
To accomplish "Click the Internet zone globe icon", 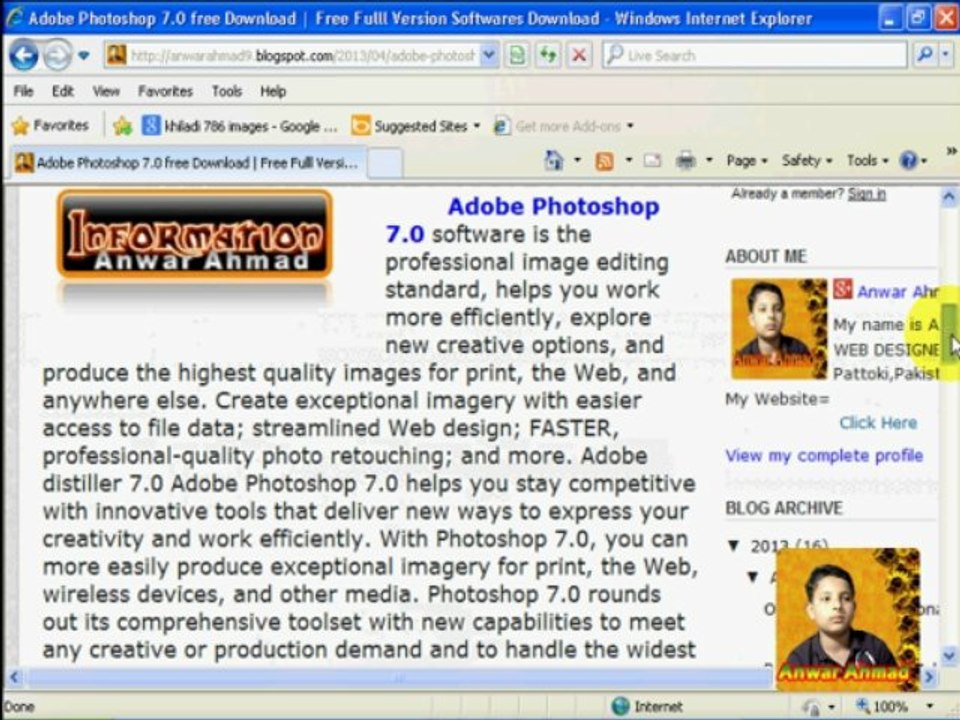I will coord(621,706).
